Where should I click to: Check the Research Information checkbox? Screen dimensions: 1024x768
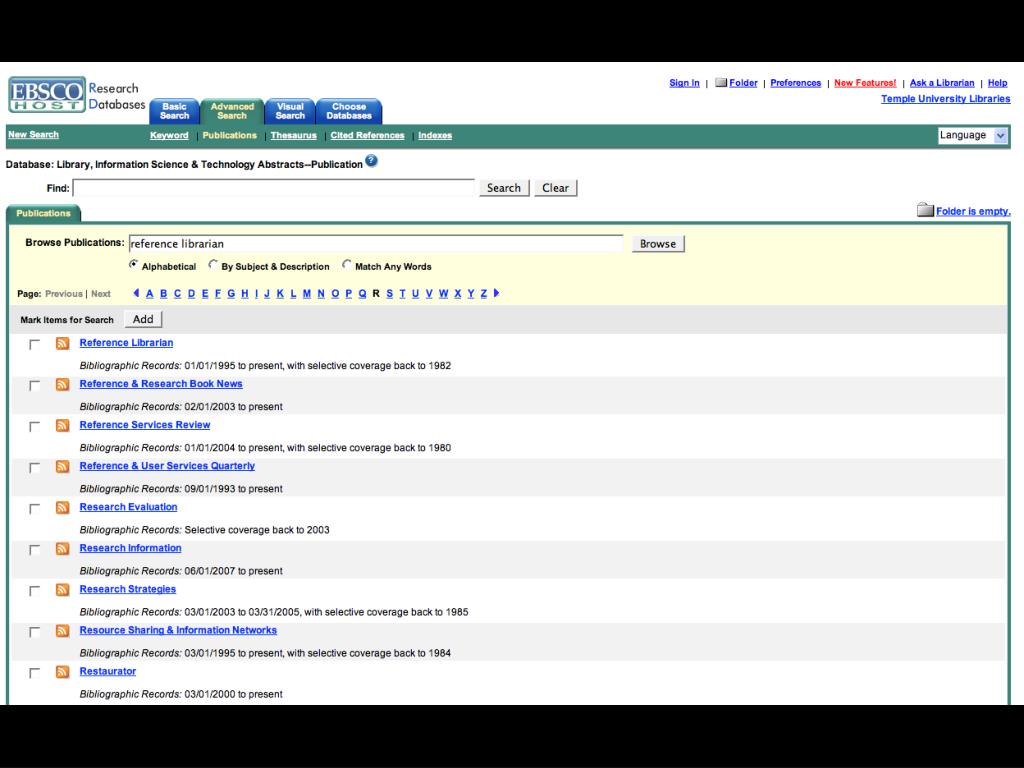(x=35, y=551)
